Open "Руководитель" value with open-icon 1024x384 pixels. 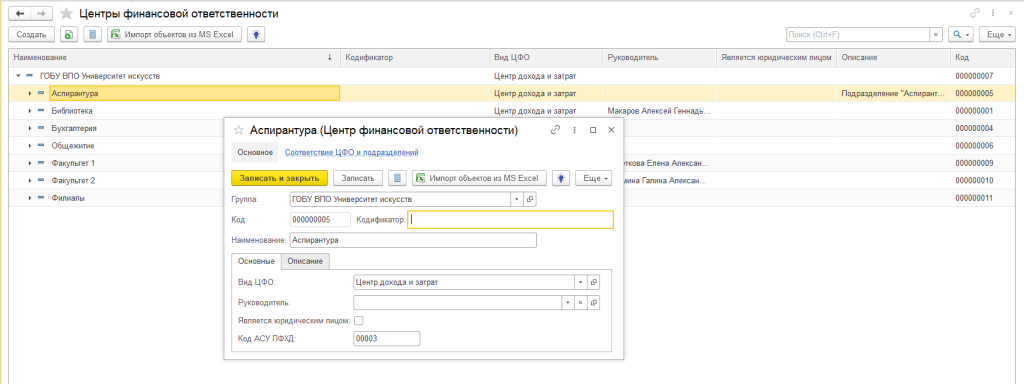point(594,303)
